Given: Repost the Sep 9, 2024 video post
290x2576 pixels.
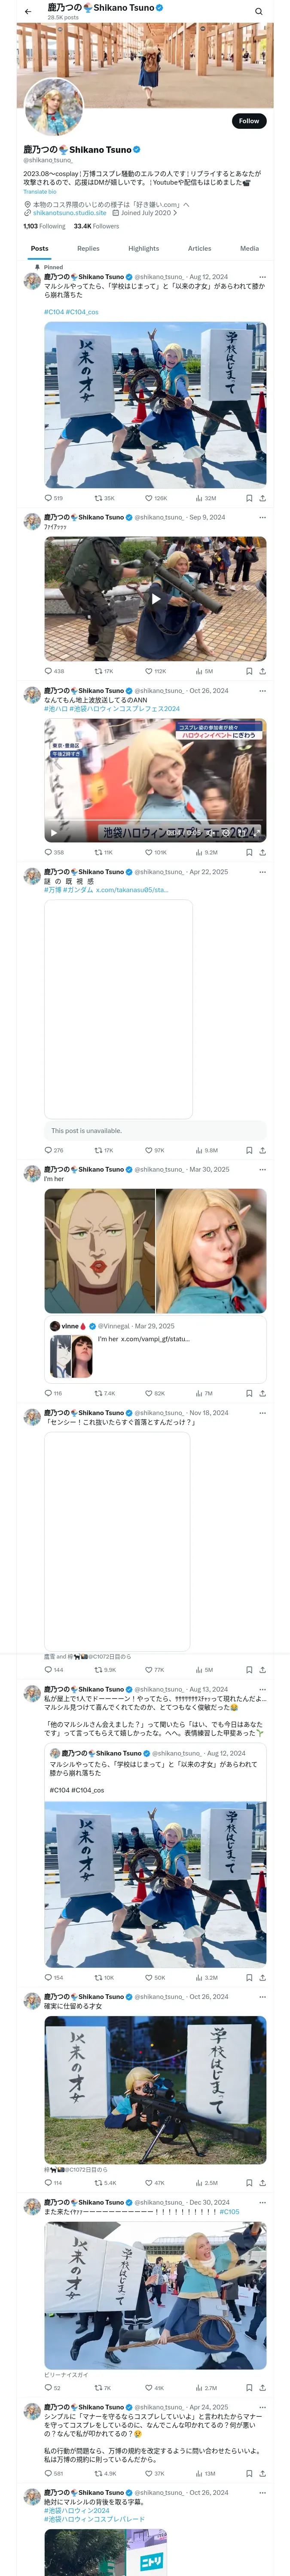Looking at the screenshot, I should point(98,671).
